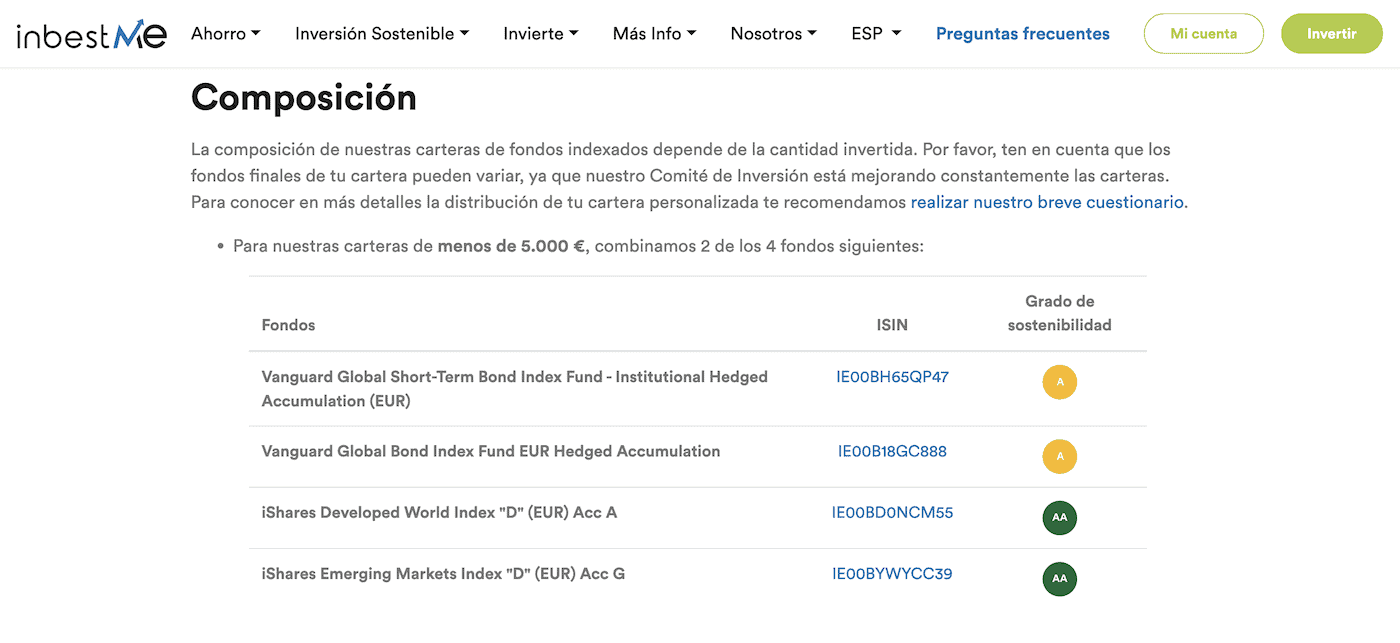Image resolution: width=1400 pixels, height=643 pixels.
Task: Select the Vanguard Global Short-Term Bond Index Fund name
Action: (x=514, y=389)
